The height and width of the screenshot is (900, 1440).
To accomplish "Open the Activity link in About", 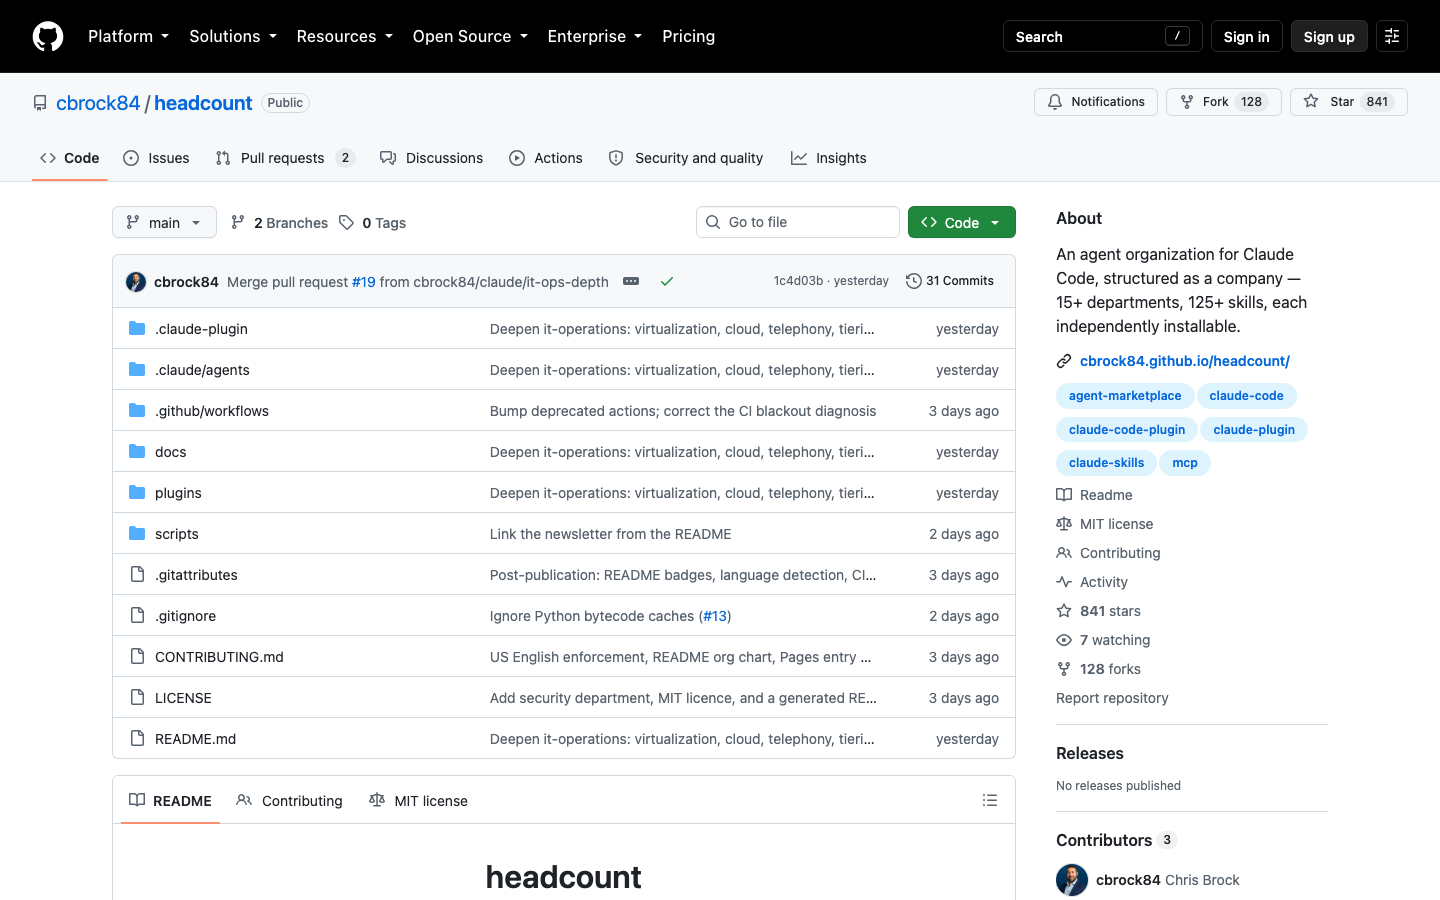I will (1103, 582).
